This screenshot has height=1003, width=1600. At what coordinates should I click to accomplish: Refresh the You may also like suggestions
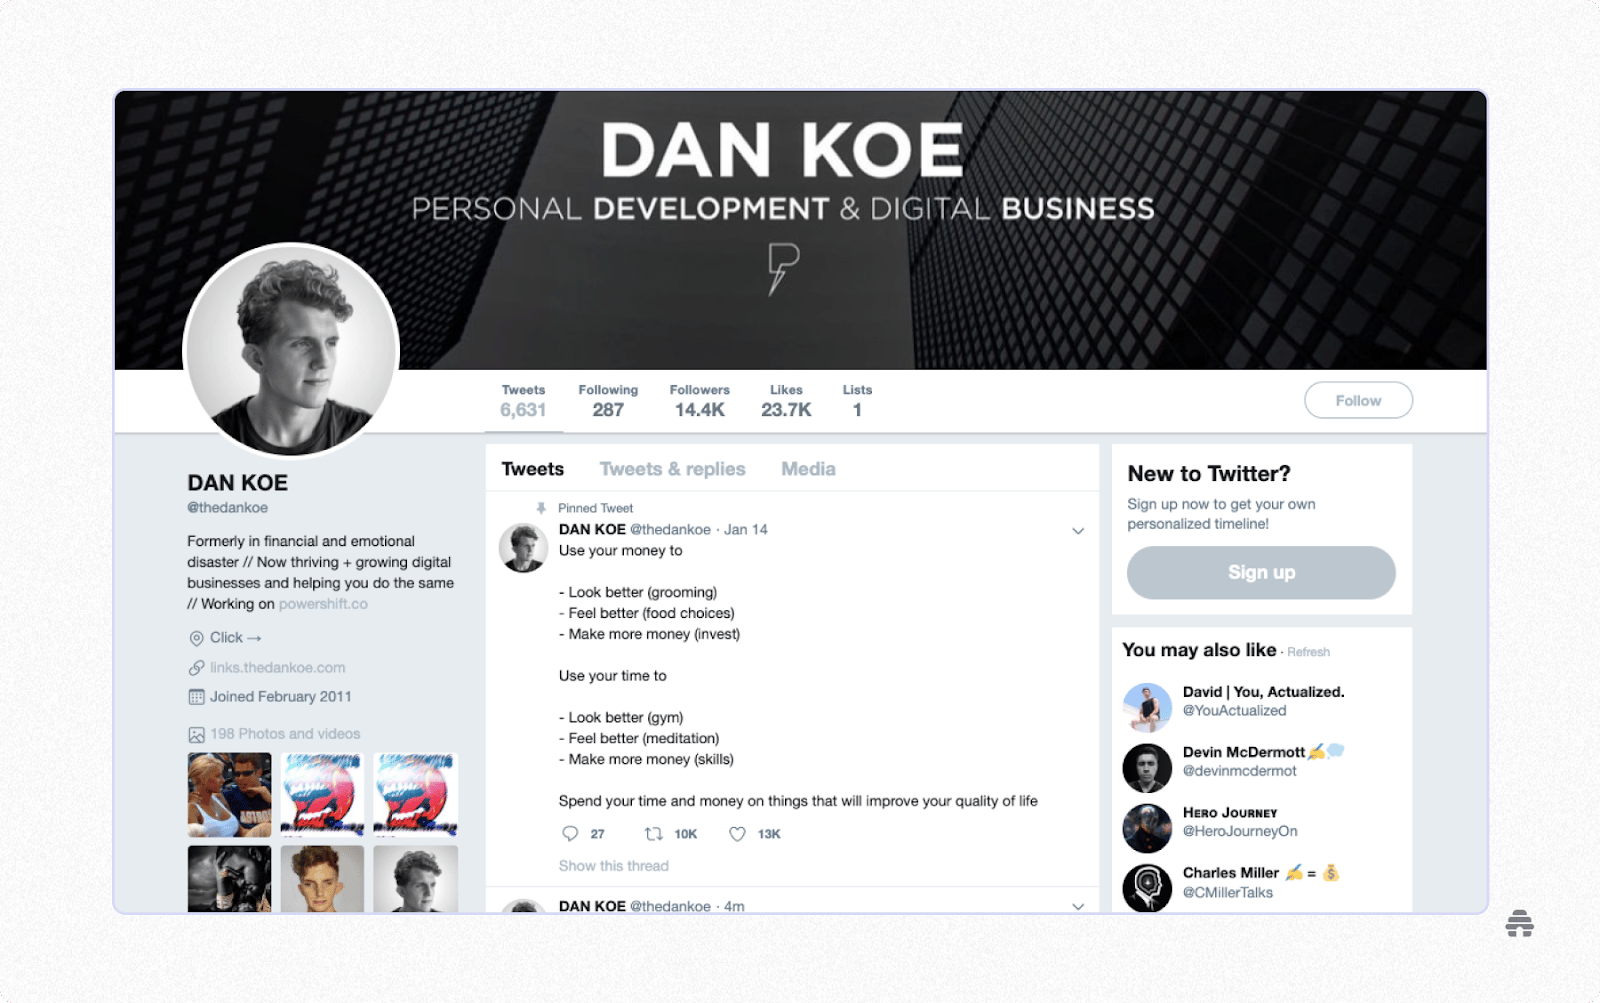[x=1308, y=652]
